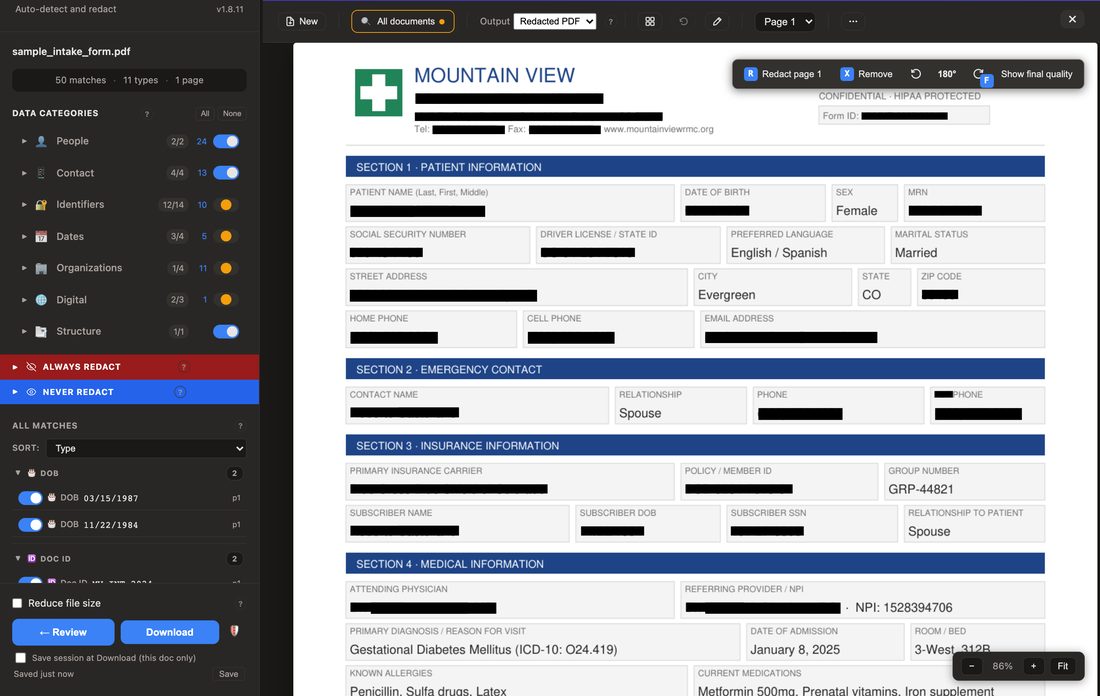Toggle the Organizations category switch
Screen dimensions: 1100x696
[226, 268]
